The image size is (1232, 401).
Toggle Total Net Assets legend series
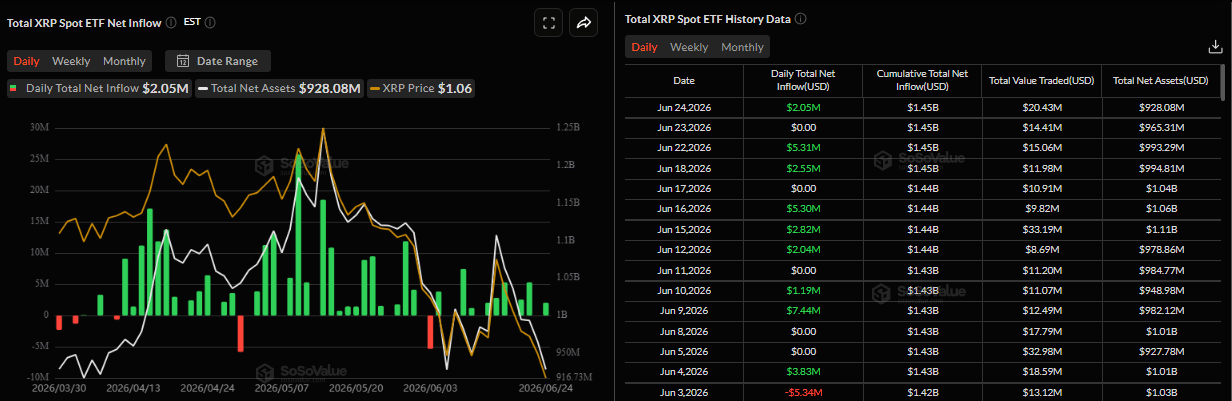click(x=279, y=88)
